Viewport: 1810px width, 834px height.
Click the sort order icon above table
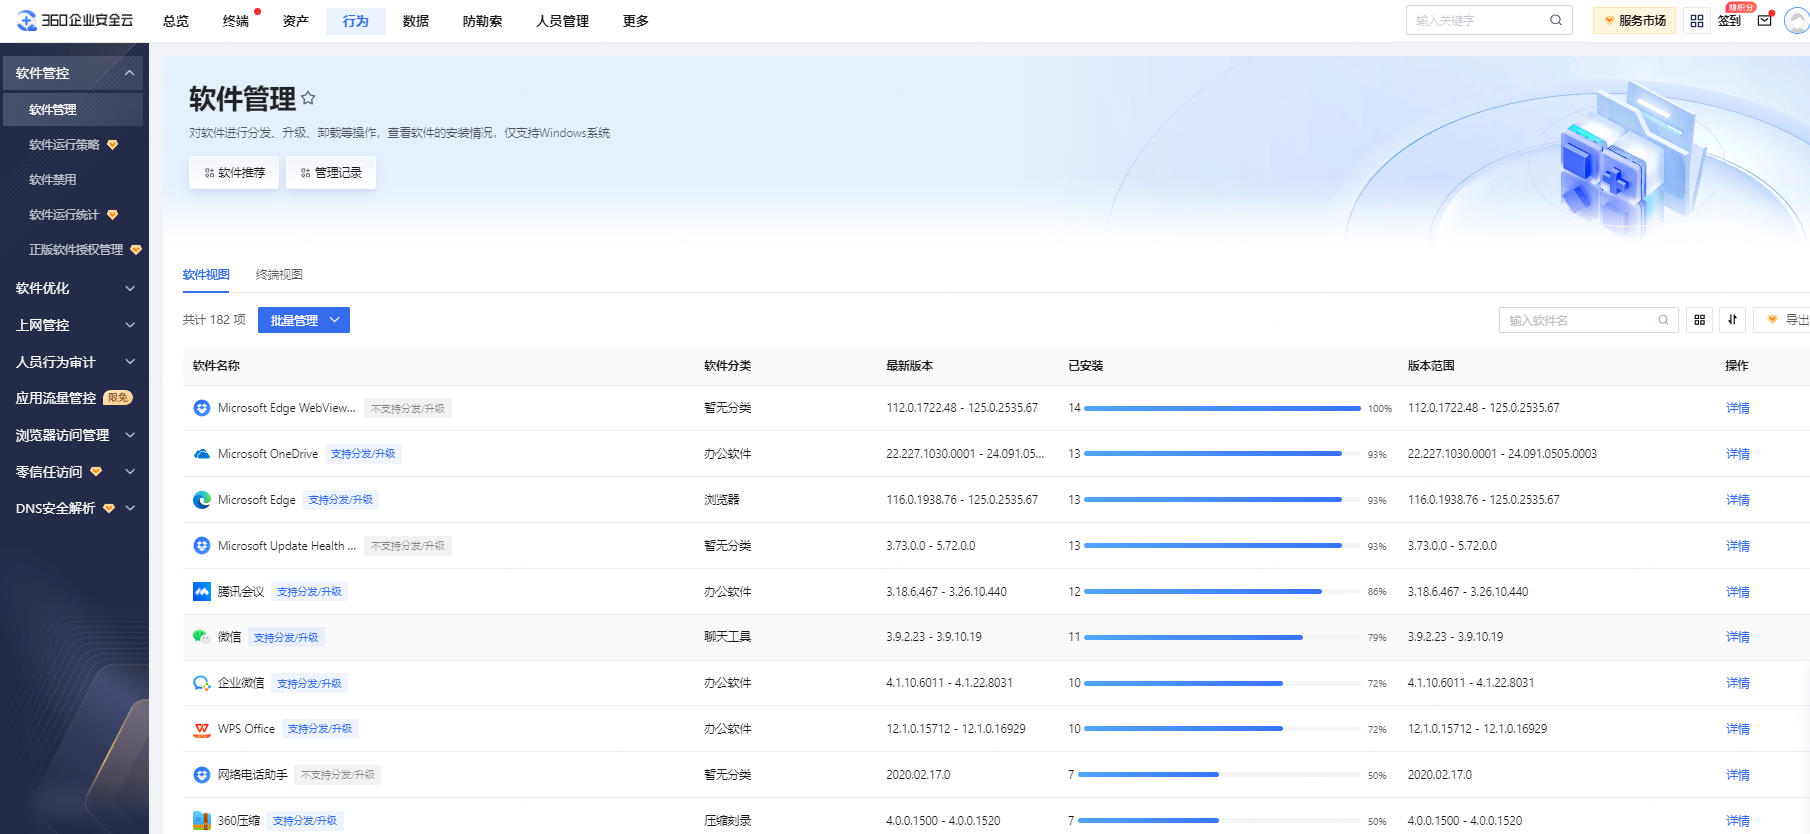click(1733, 320)
